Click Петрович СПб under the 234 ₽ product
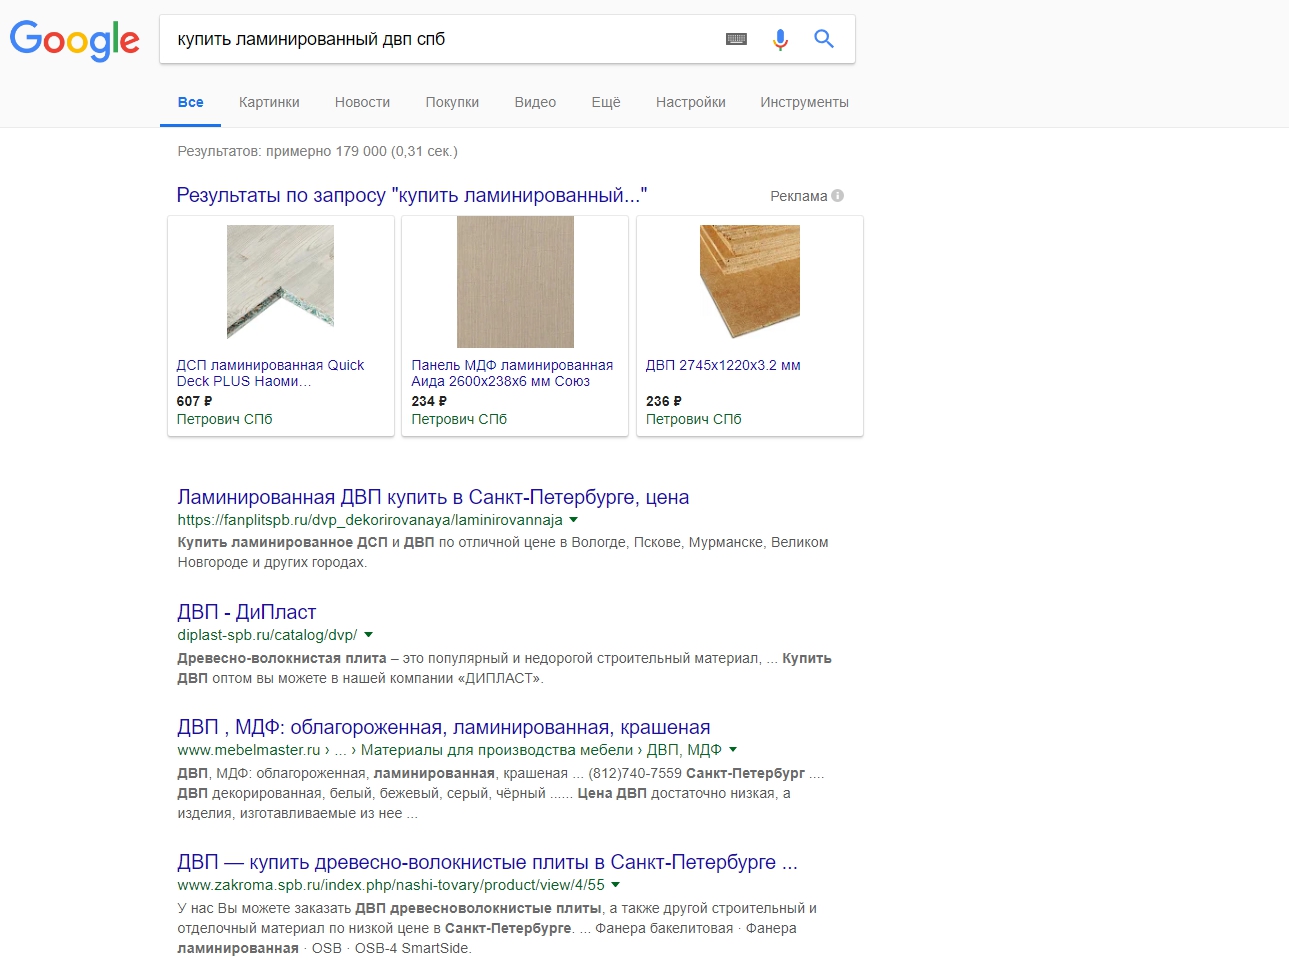Image resolution: width=1289 pixels, height=960 pixels. 459,419
